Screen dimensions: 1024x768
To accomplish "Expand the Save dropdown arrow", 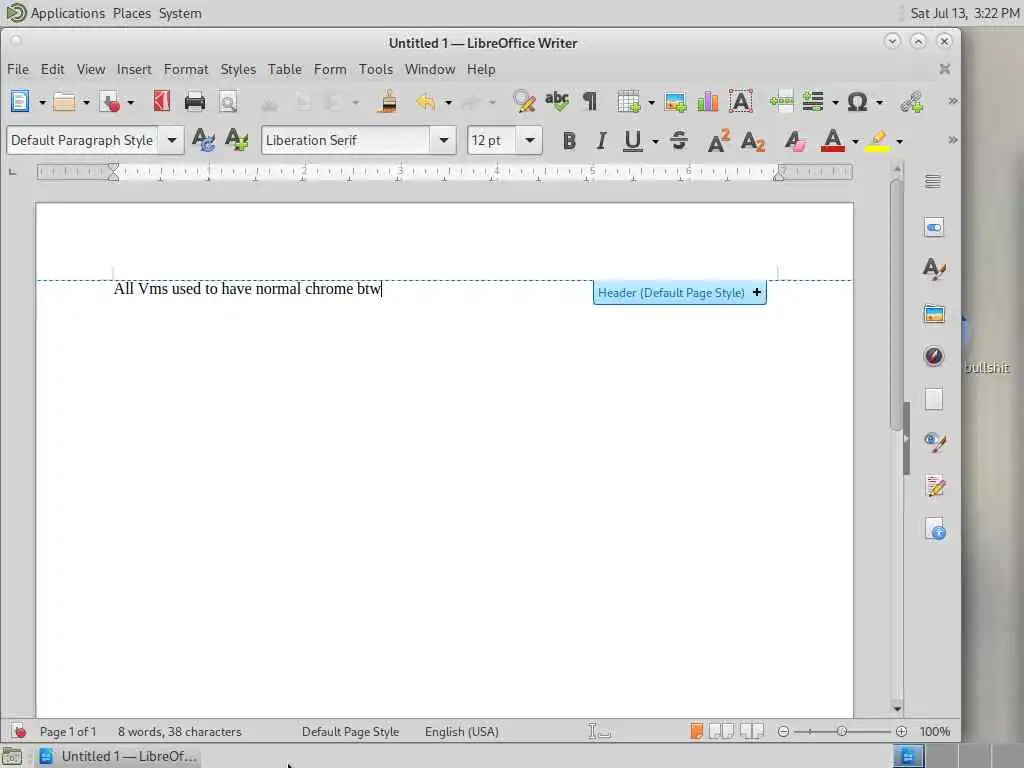I will 131,103.
